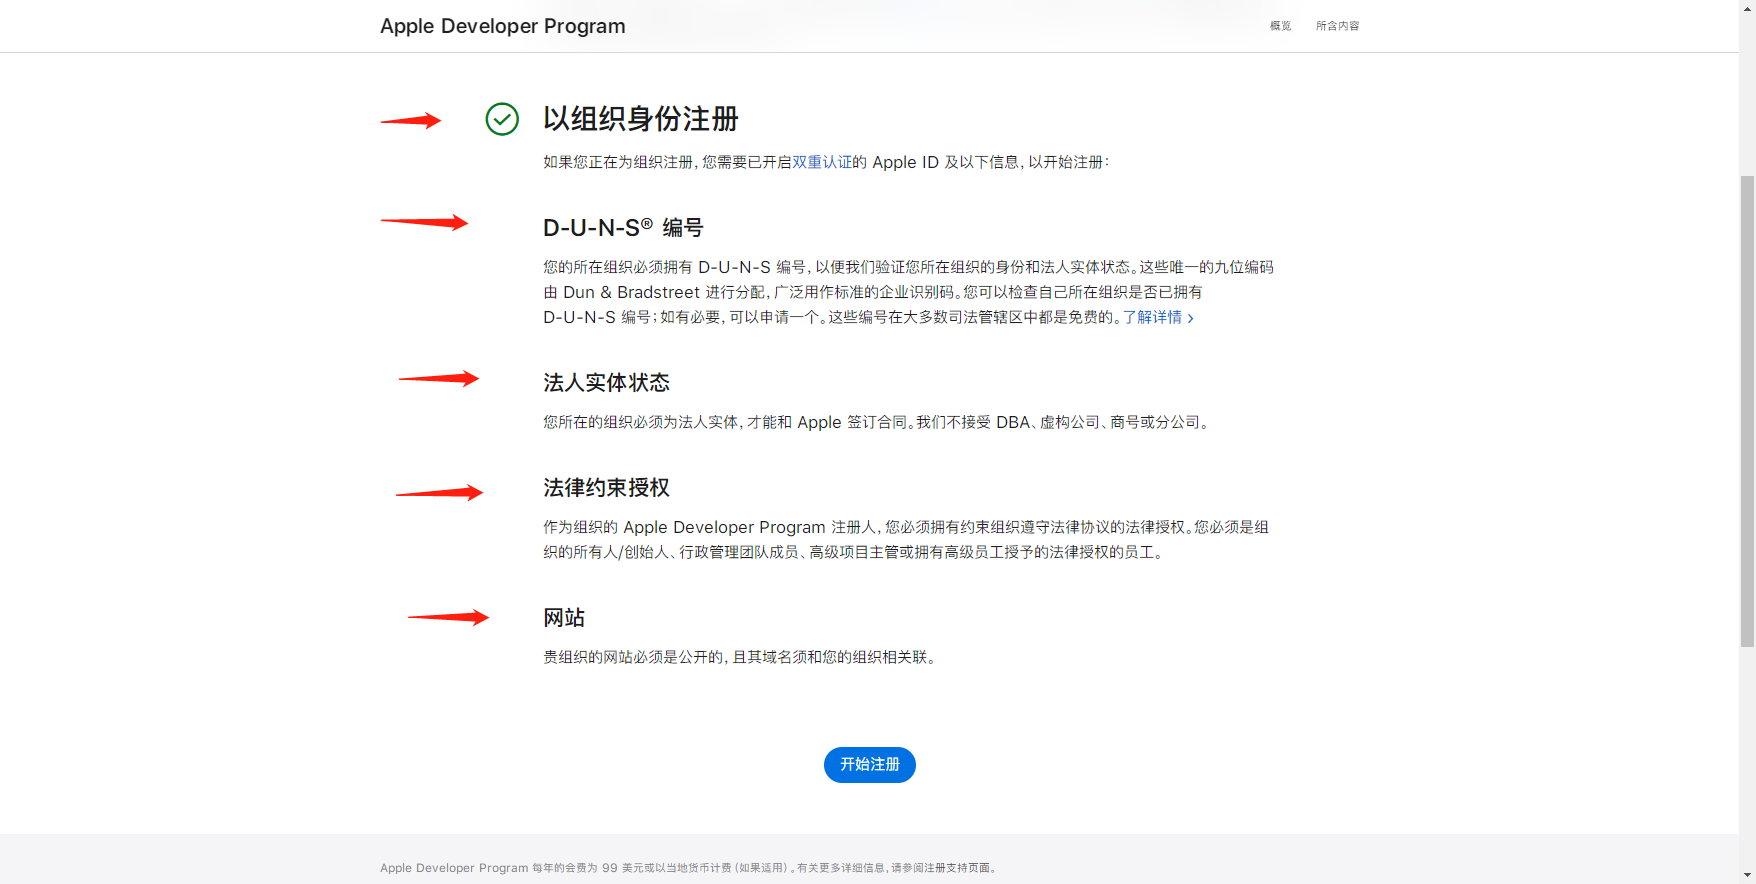
Task: Open the 了解详情 link
Action: [x=1152, y=317]
